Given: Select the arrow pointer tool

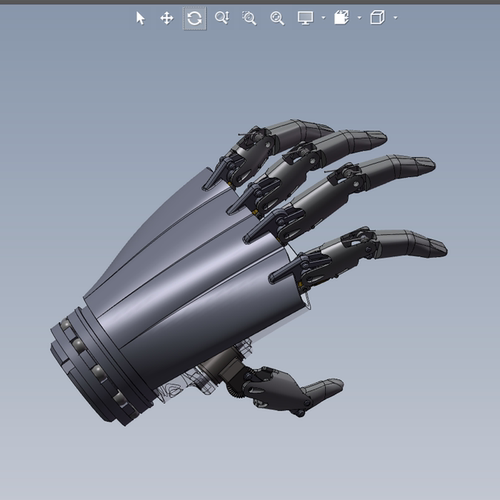Looking at the screenshot, I should [140, 18].
